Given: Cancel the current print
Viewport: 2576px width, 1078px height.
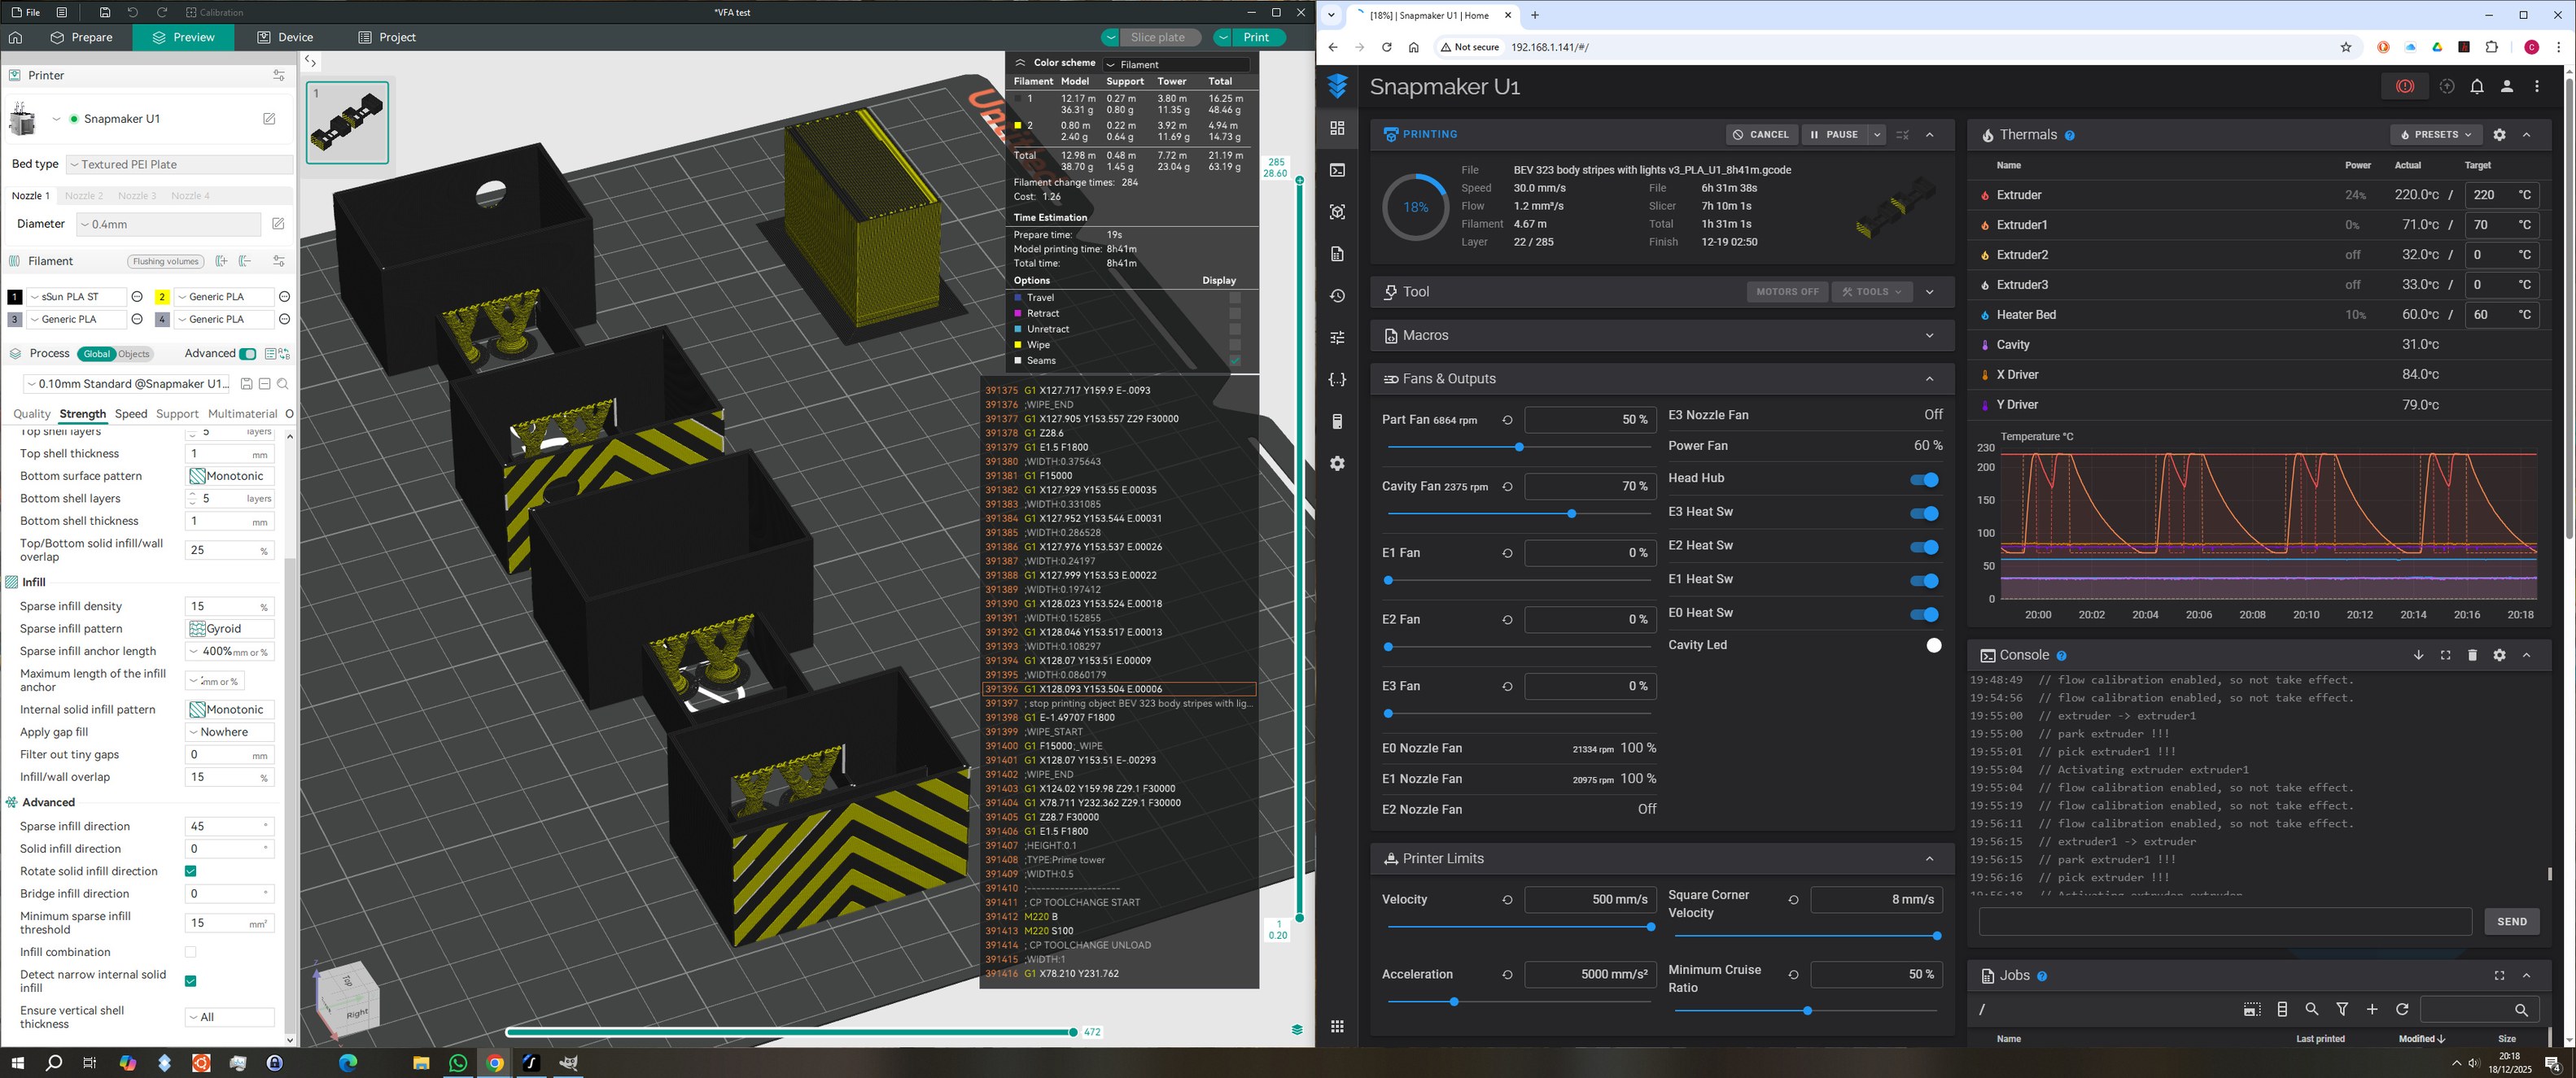Looking at the screenshot, I should pos(1761,135).
